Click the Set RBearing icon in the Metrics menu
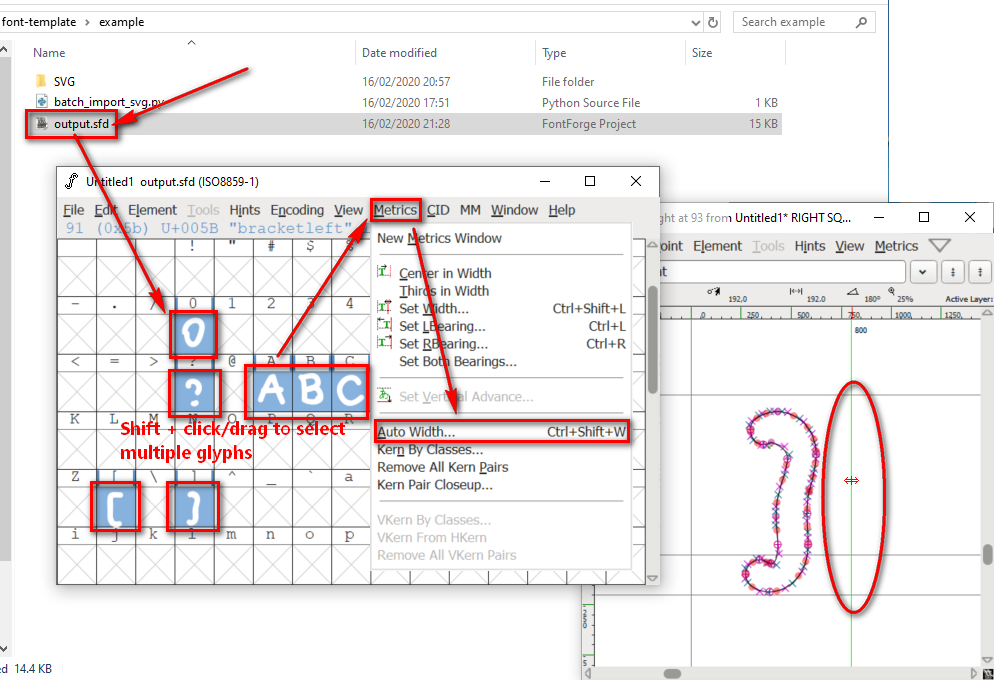Viewport: 994px width, 680px height. pyautogui.click(x=383, y=342)
